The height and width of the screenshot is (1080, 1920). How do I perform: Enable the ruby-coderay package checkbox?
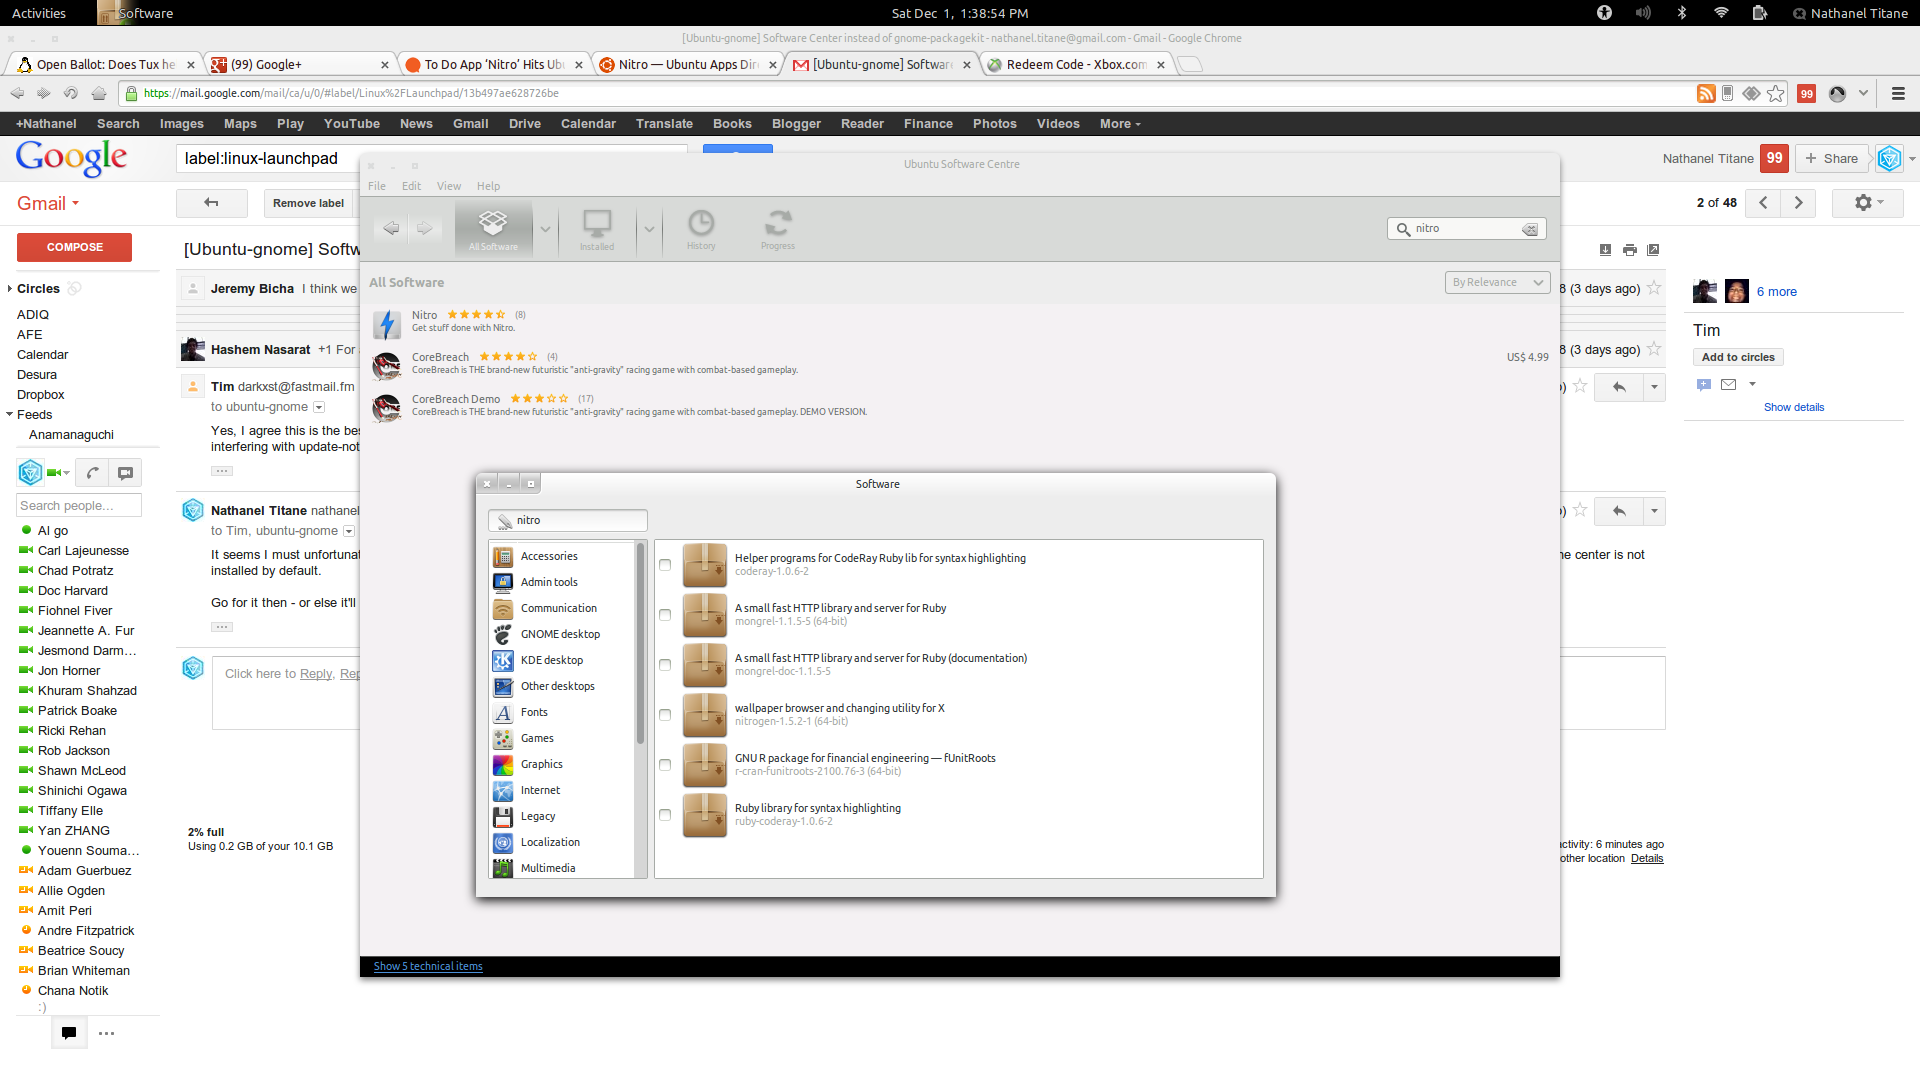(665, 815)
